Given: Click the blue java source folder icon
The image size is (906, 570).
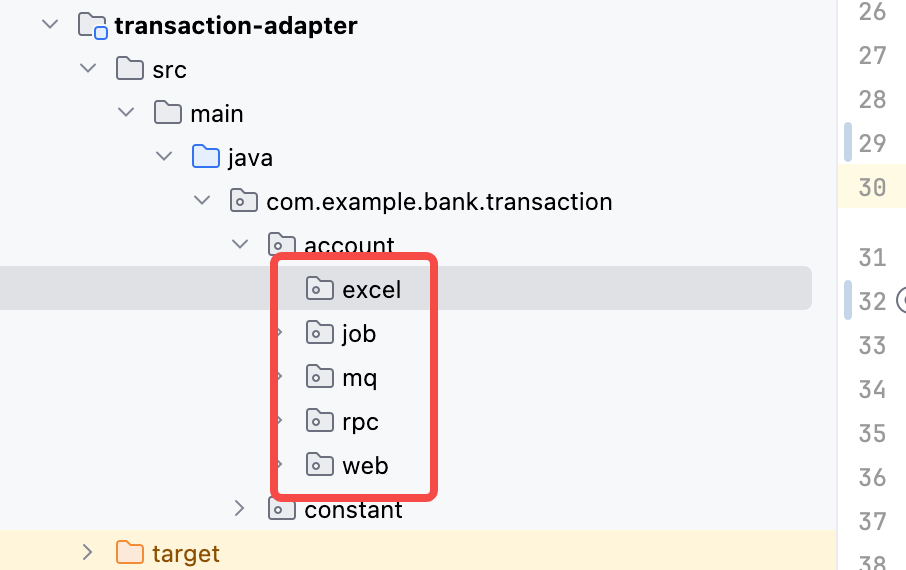Looking at the screenshot, I should pyautogui.click(x=206, y=157).
